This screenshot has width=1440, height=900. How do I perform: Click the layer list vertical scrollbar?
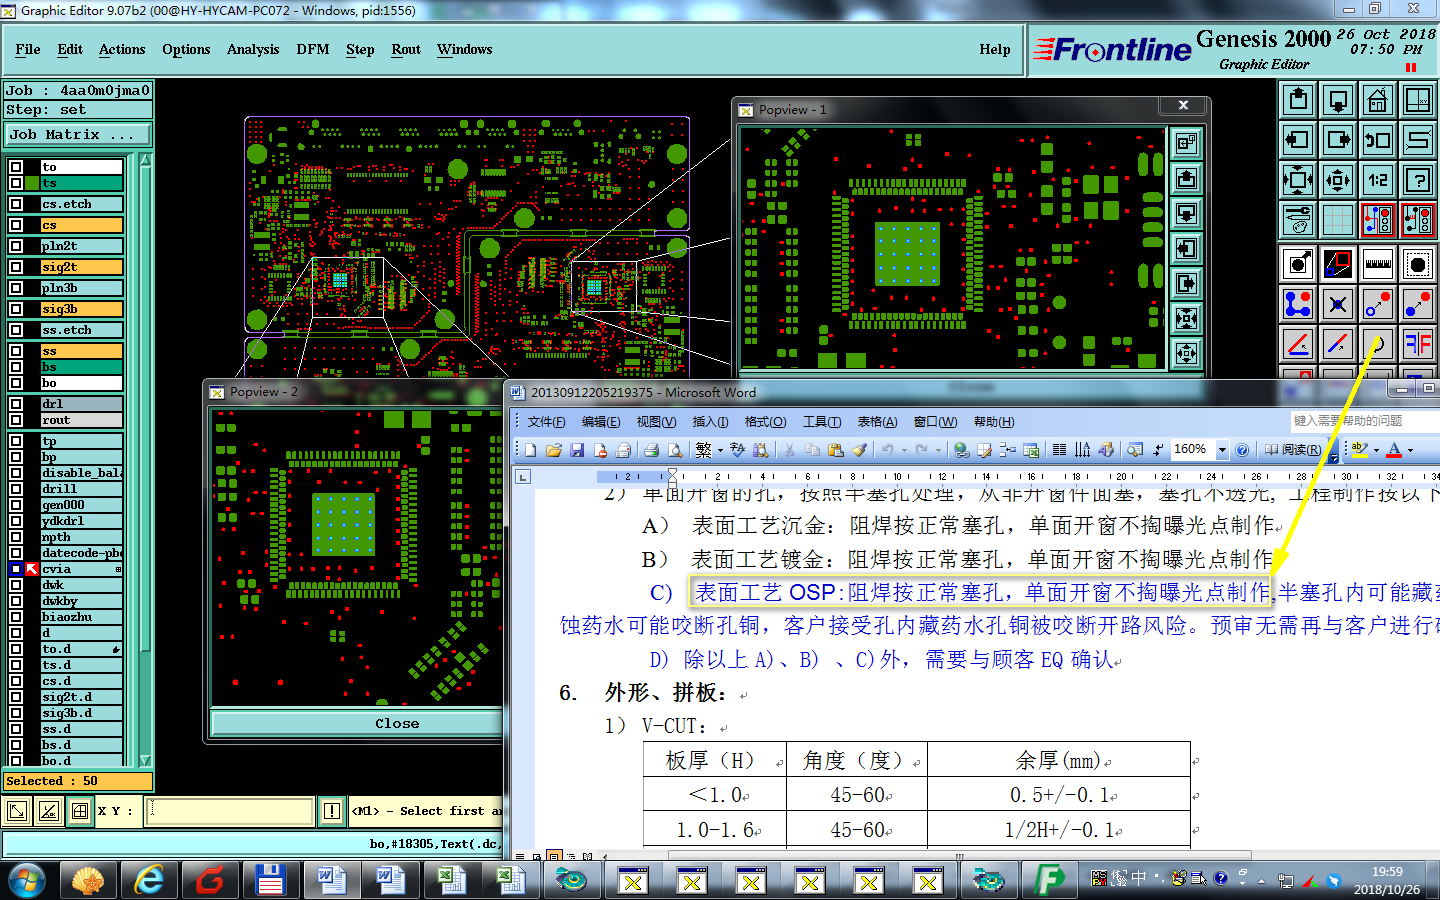(146, 460)
